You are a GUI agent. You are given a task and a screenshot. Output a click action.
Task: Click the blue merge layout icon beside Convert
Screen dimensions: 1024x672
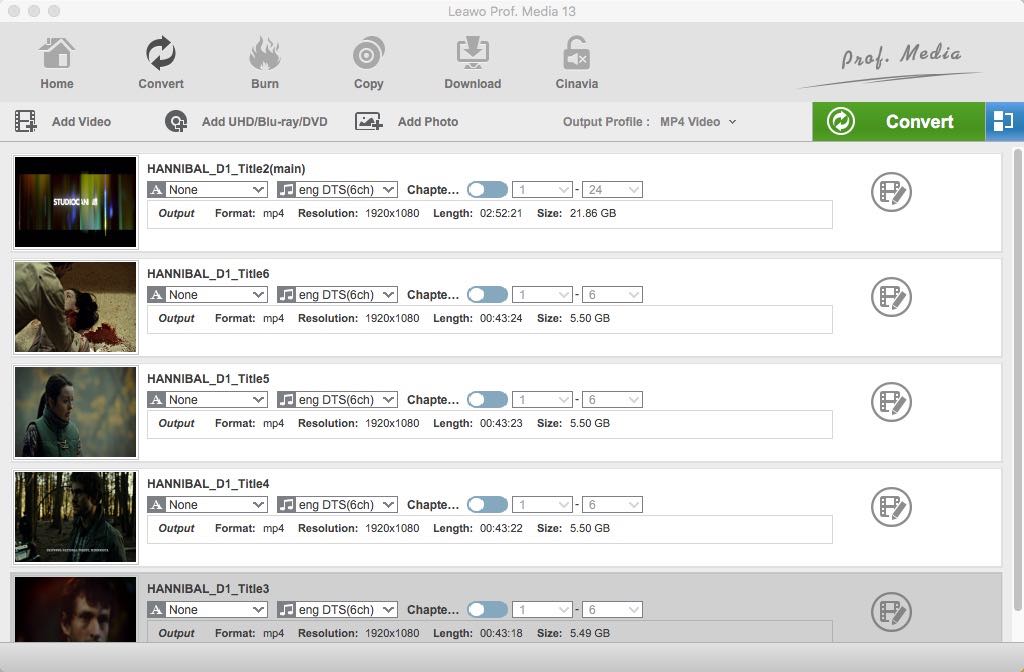tap(1003, 122)
